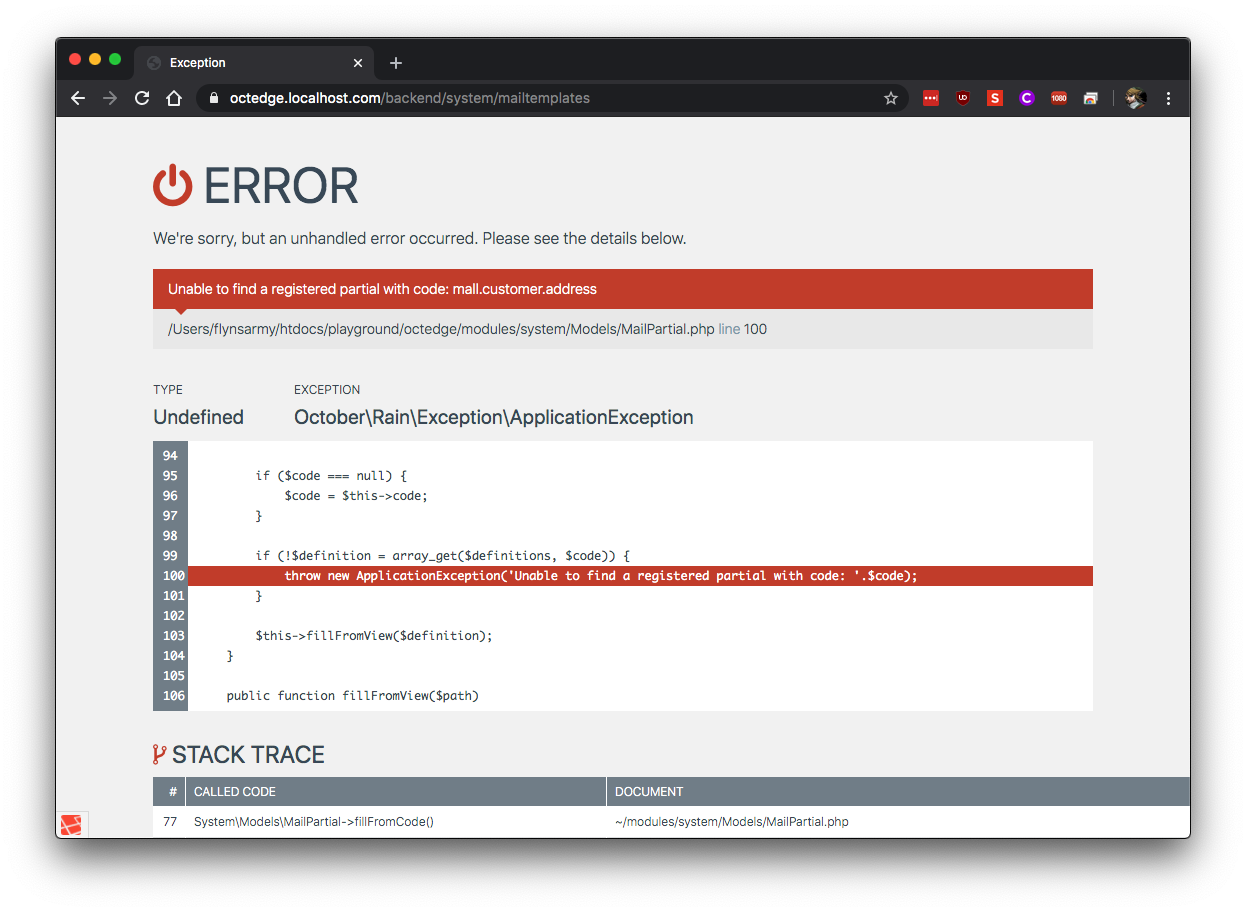Click the address bar URL
Image resolution: width=1246 pixels, height=912 pixels.
pyautogui.click(x=410, y=98)
